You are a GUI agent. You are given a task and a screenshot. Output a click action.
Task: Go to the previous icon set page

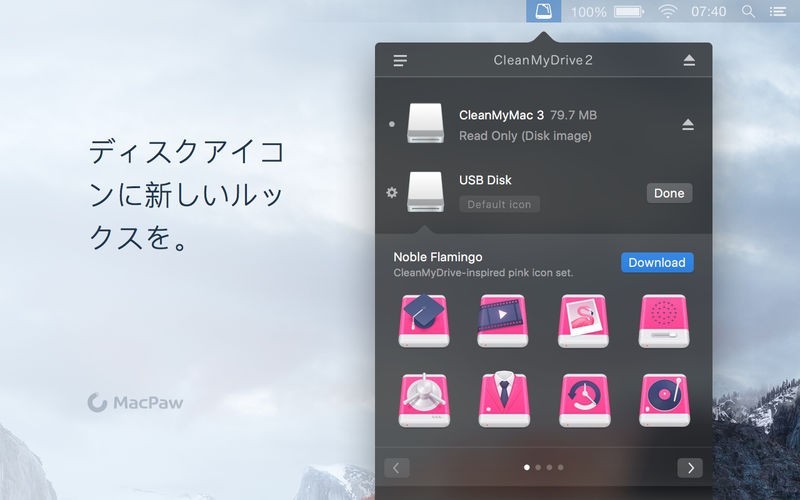(397, 468)
